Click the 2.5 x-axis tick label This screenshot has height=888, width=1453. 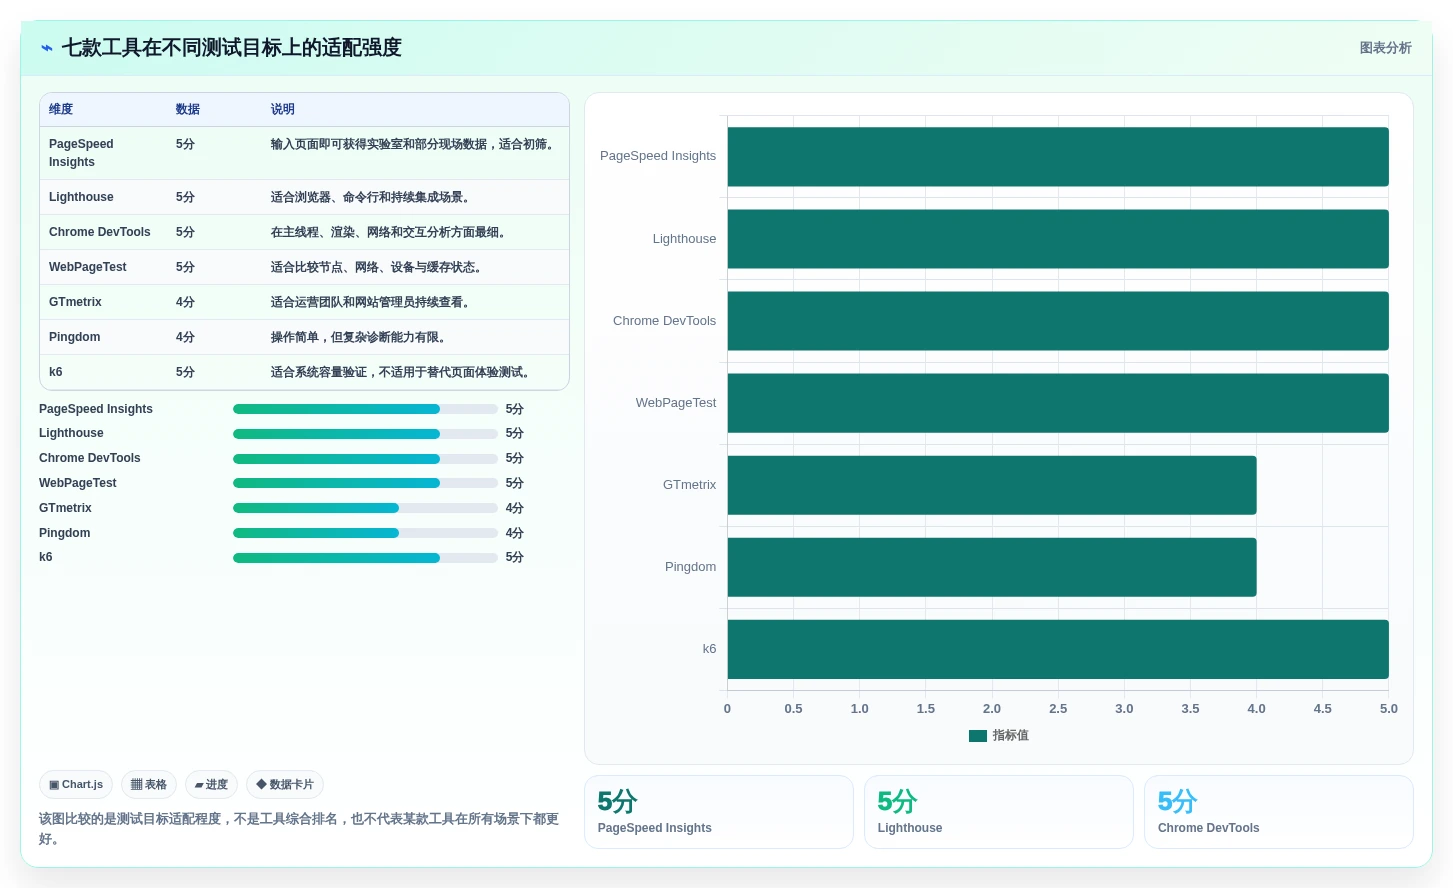click(x=1058, y=709)
